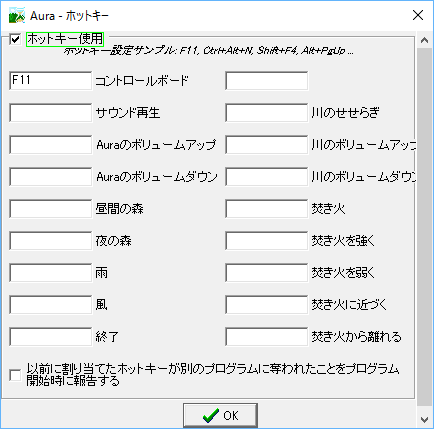The height and width of the screenshot is (429, 434).
Task: Focus the 川のボリュームダウン hotkey field
Action: coord(266,177)
